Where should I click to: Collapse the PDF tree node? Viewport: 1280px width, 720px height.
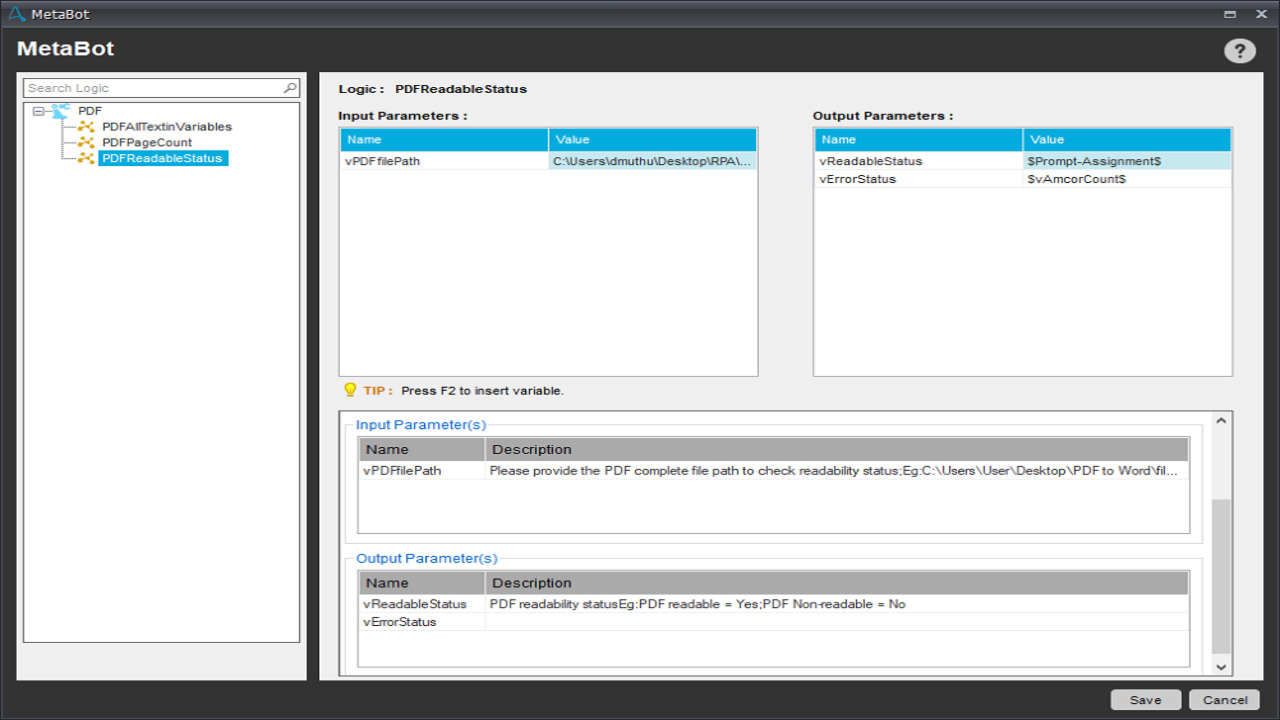point(38,111)
